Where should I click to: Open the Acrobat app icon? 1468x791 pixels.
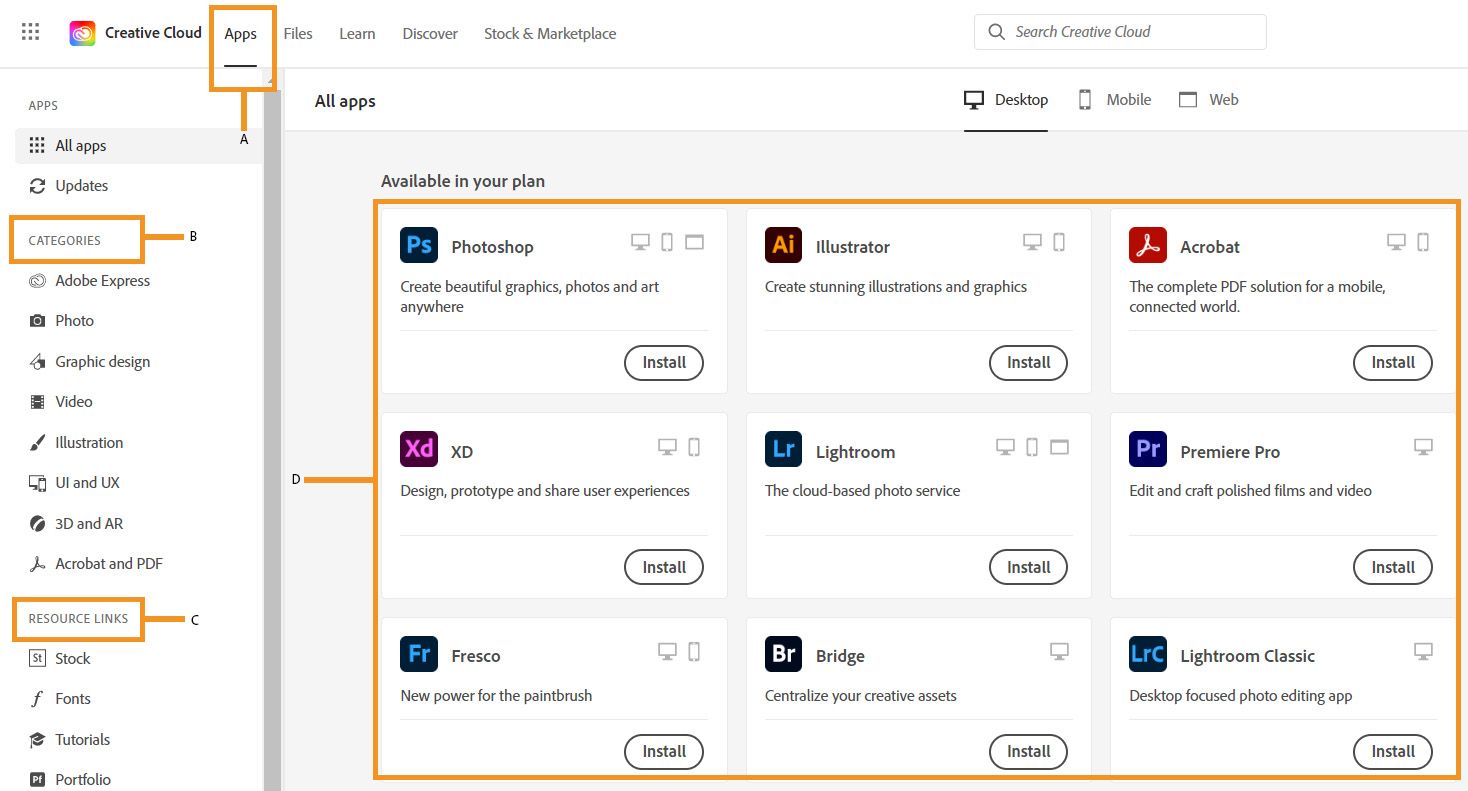point(1147,243)
